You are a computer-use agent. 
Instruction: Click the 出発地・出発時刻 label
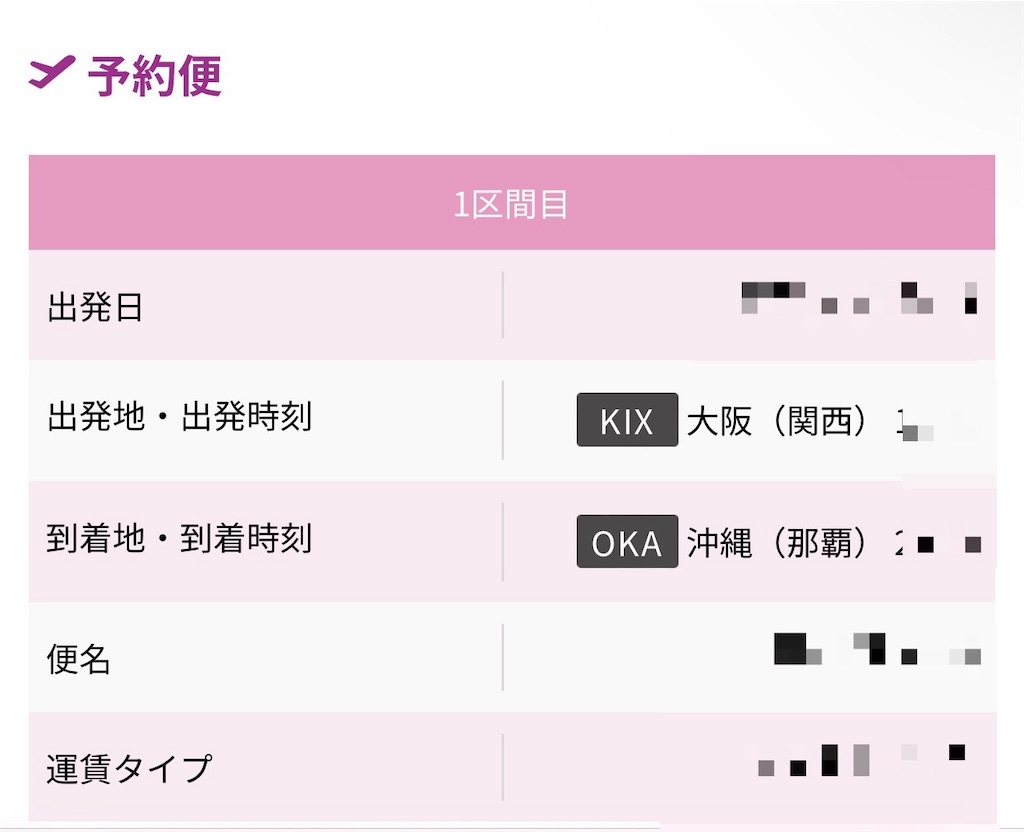(180, 416)
